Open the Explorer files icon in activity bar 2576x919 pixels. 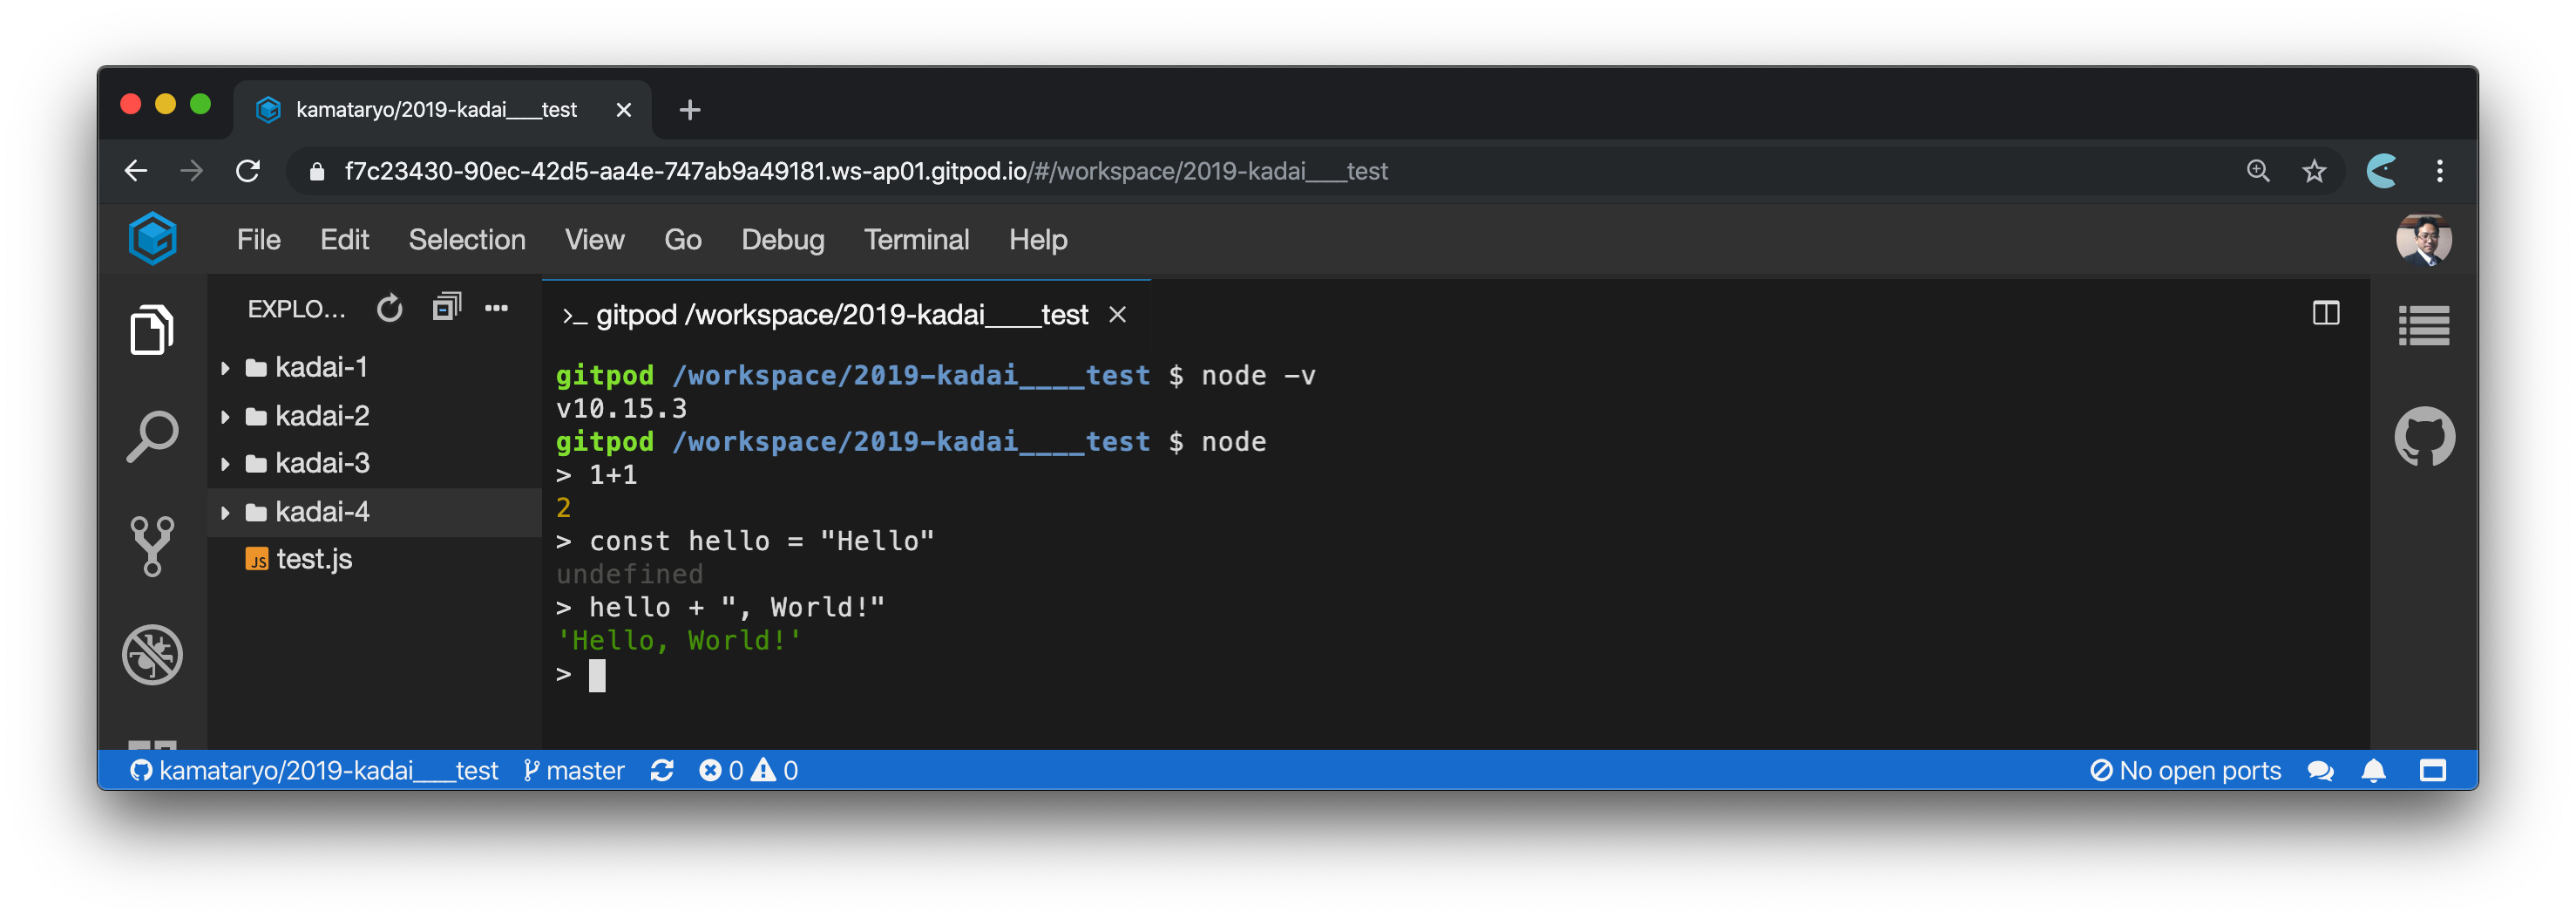point(152,329)
